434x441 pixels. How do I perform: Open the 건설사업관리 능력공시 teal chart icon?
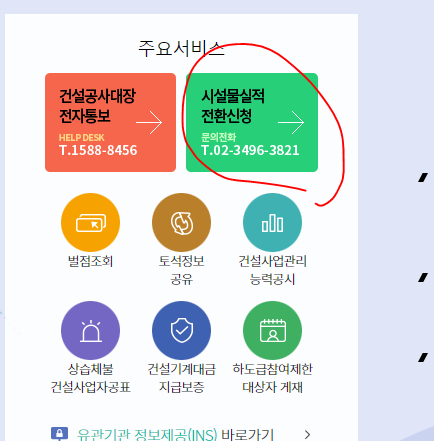(x=272, y=222)
